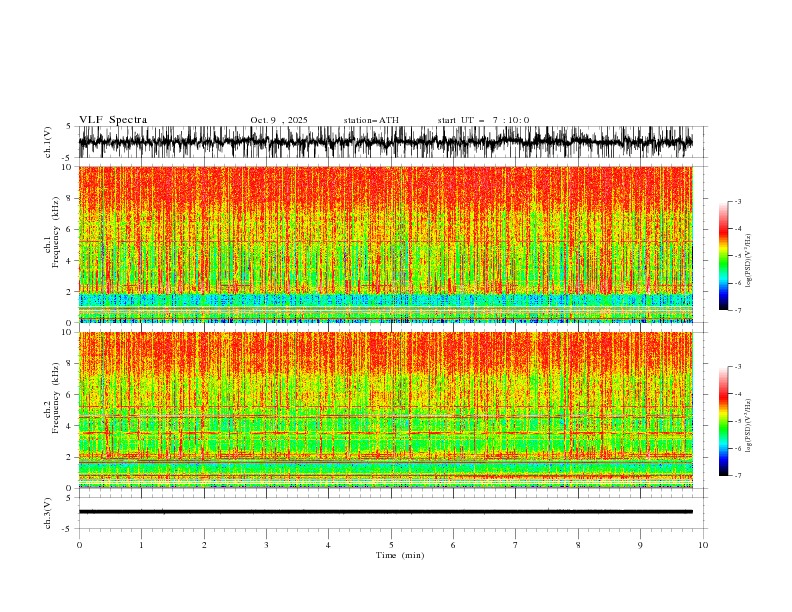The height and width of the screenshot is (612, 792).
Task: Click the 'VLF Spectra' title text
Action: tap(113, 120)
